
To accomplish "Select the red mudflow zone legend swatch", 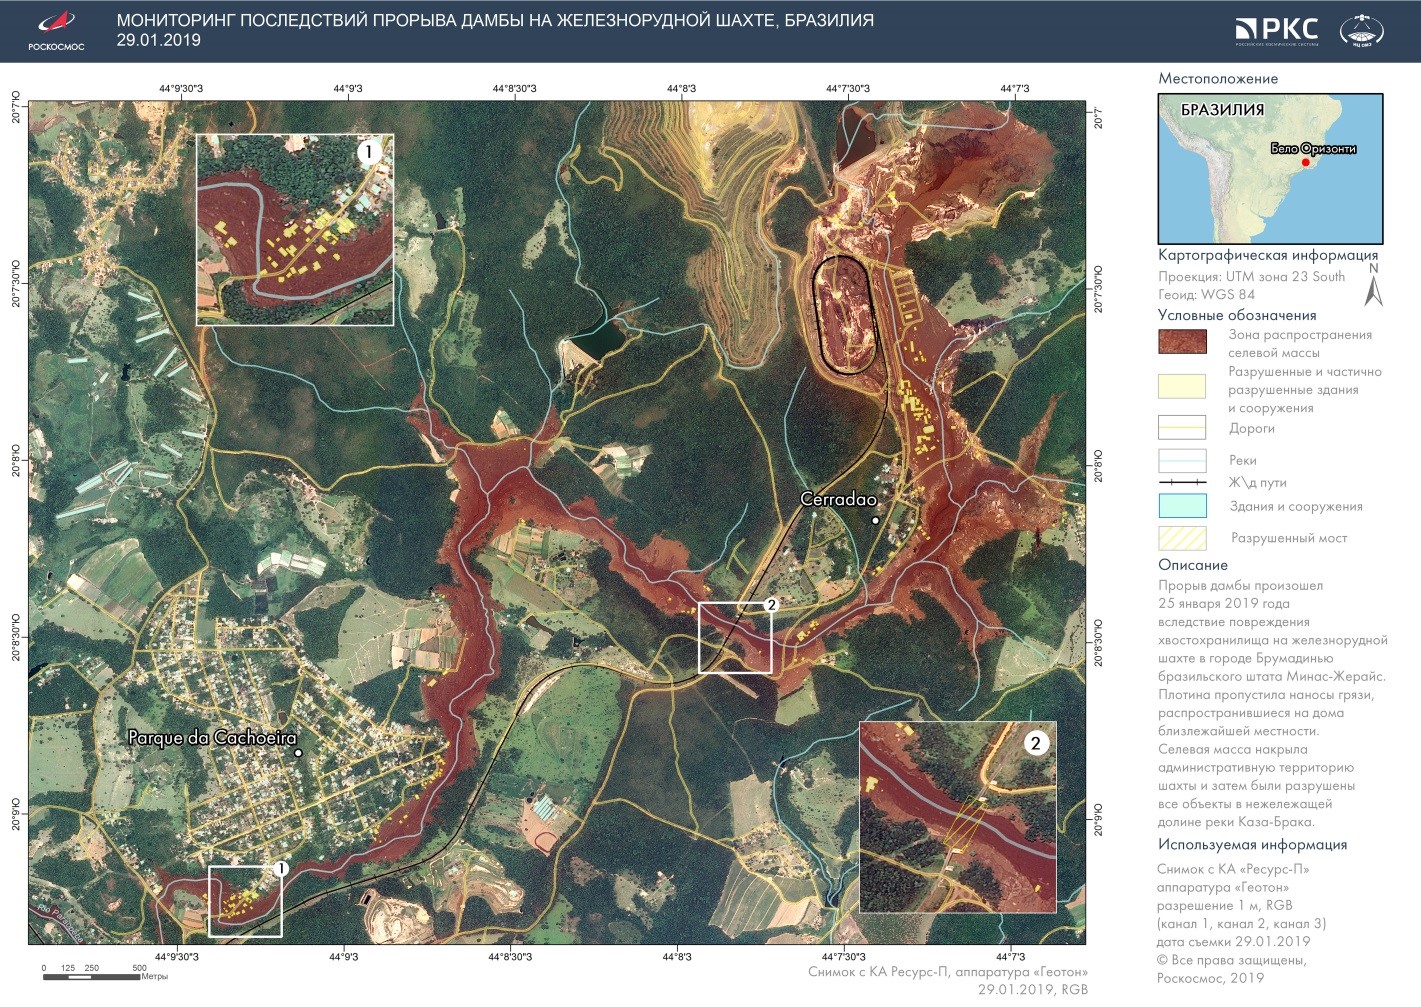I will point(1182,342).
